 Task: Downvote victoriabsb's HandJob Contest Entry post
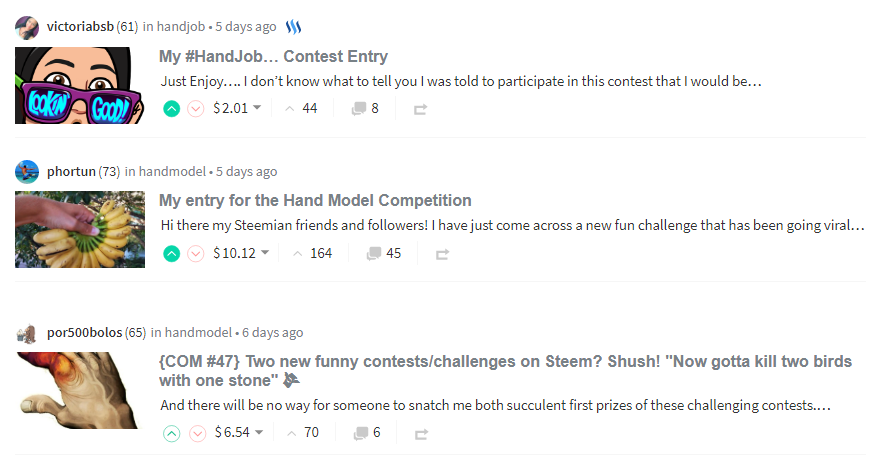coord(195,109)
